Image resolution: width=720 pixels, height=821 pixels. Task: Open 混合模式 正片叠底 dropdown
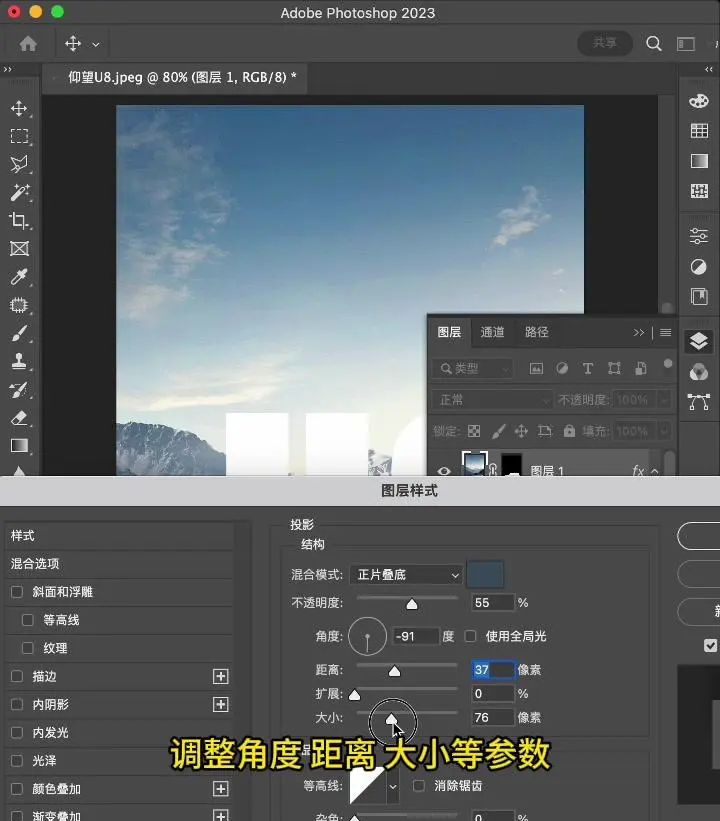(x=406, y=575)
